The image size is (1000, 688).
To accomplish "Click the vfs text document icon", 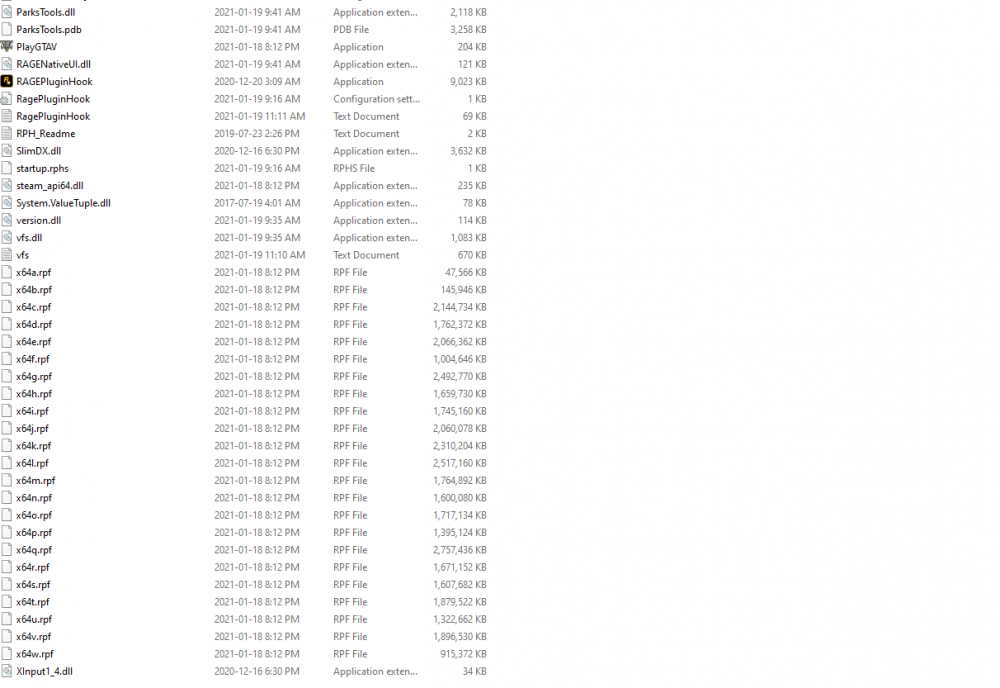I will (6, 254).
